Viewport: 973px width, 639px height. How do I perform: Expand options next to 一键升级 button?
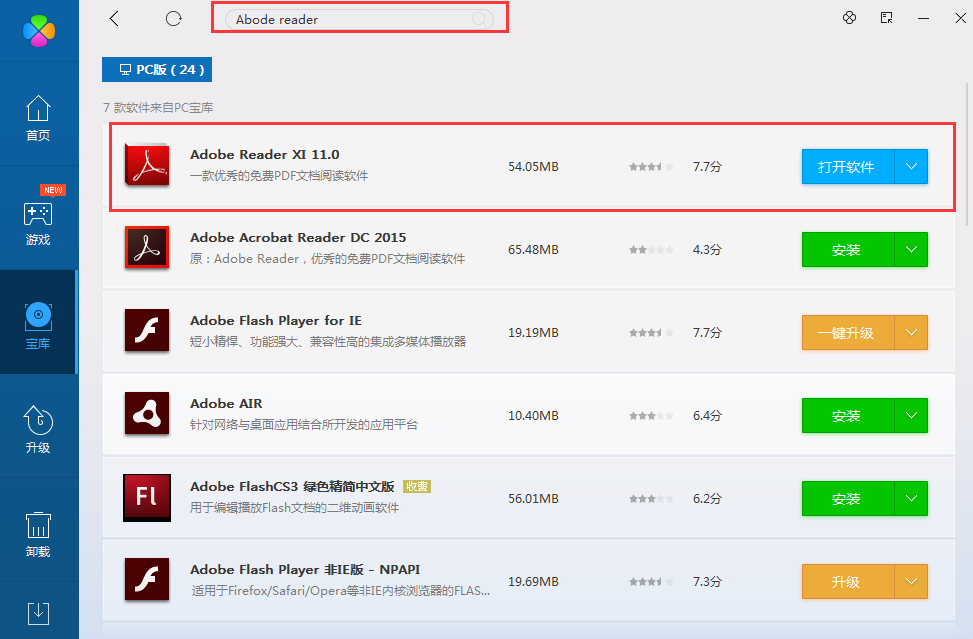click(911, 333)
